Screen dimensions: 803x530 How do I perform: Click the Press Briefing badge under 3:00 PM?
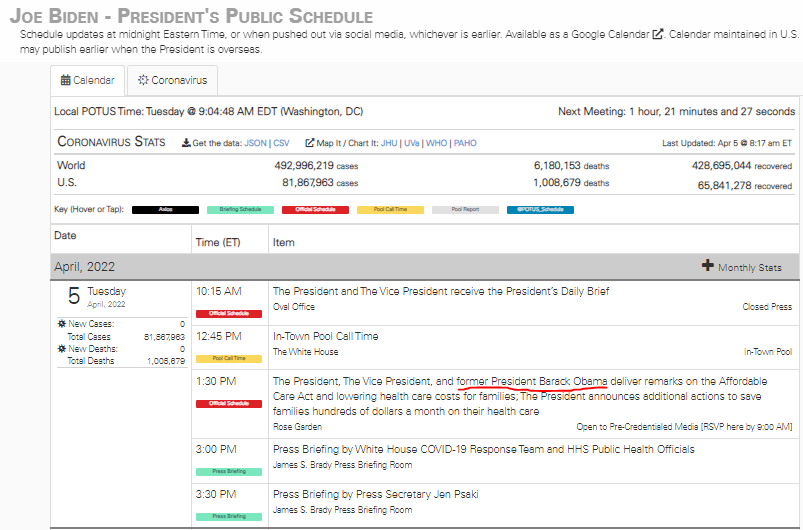(x=229, y=471)
